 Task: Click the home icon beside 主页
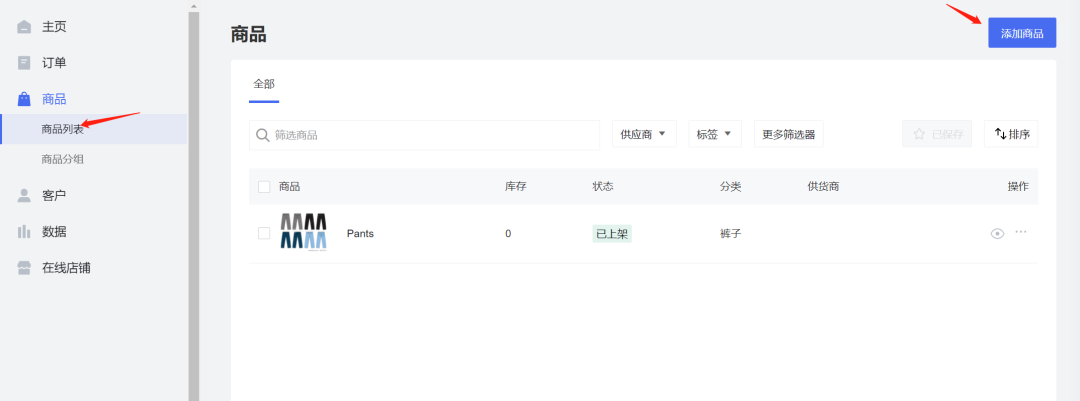(24, 27)
